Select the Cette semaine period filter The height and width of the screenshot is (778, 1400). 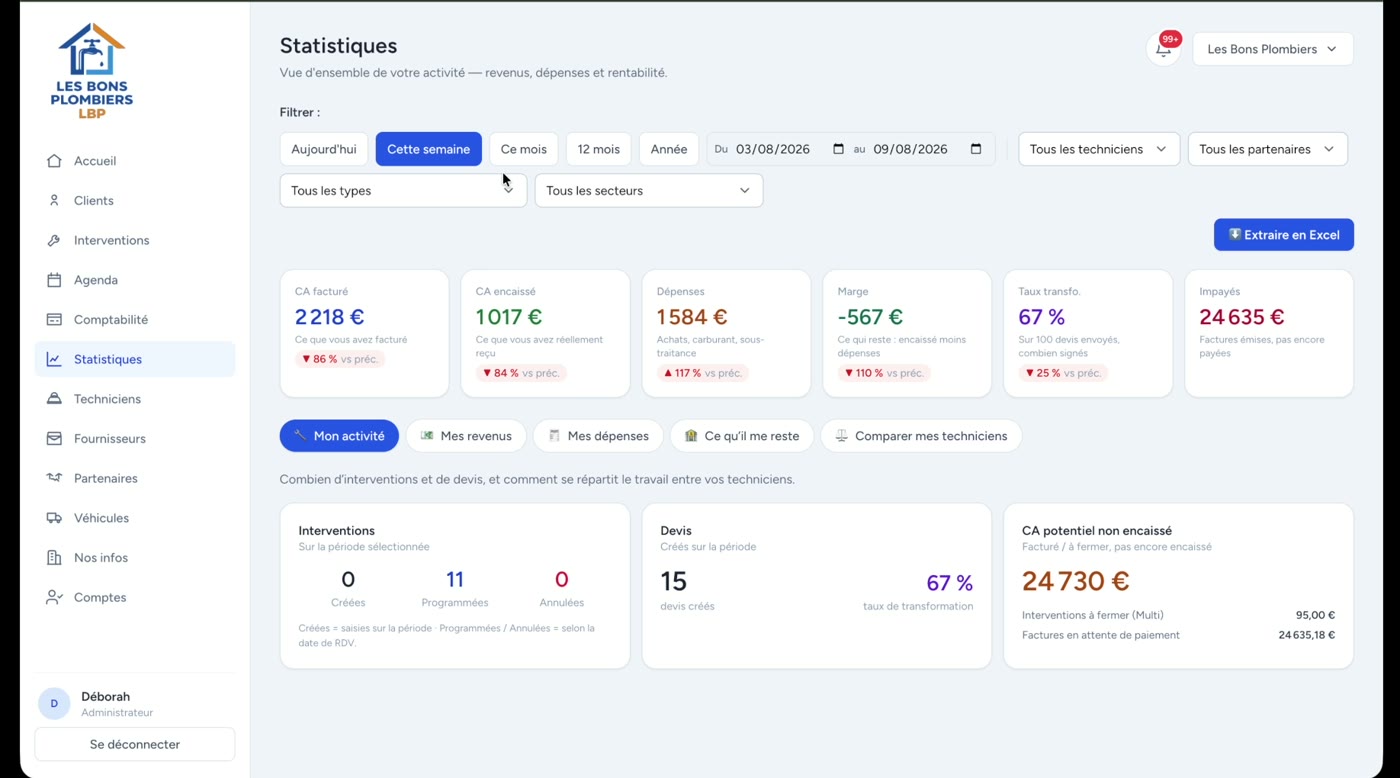click(x=428, y=149)
